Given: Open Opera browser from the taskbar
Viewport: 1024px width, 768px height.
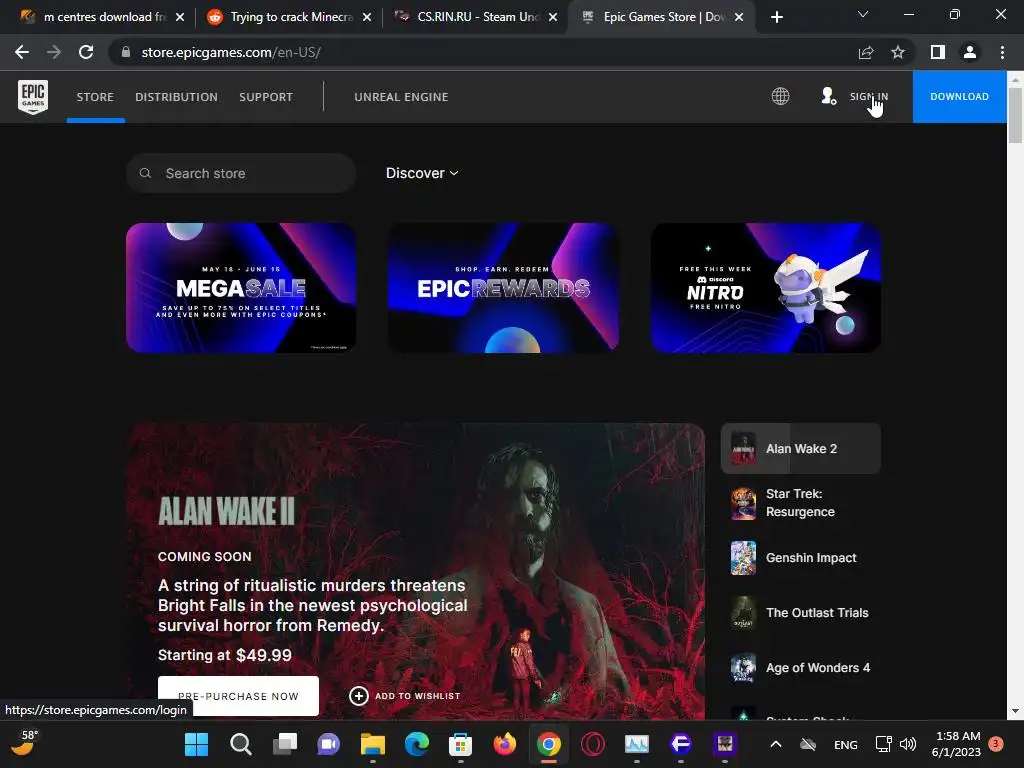Looking at the screenshot, I should tap(592, 744).
